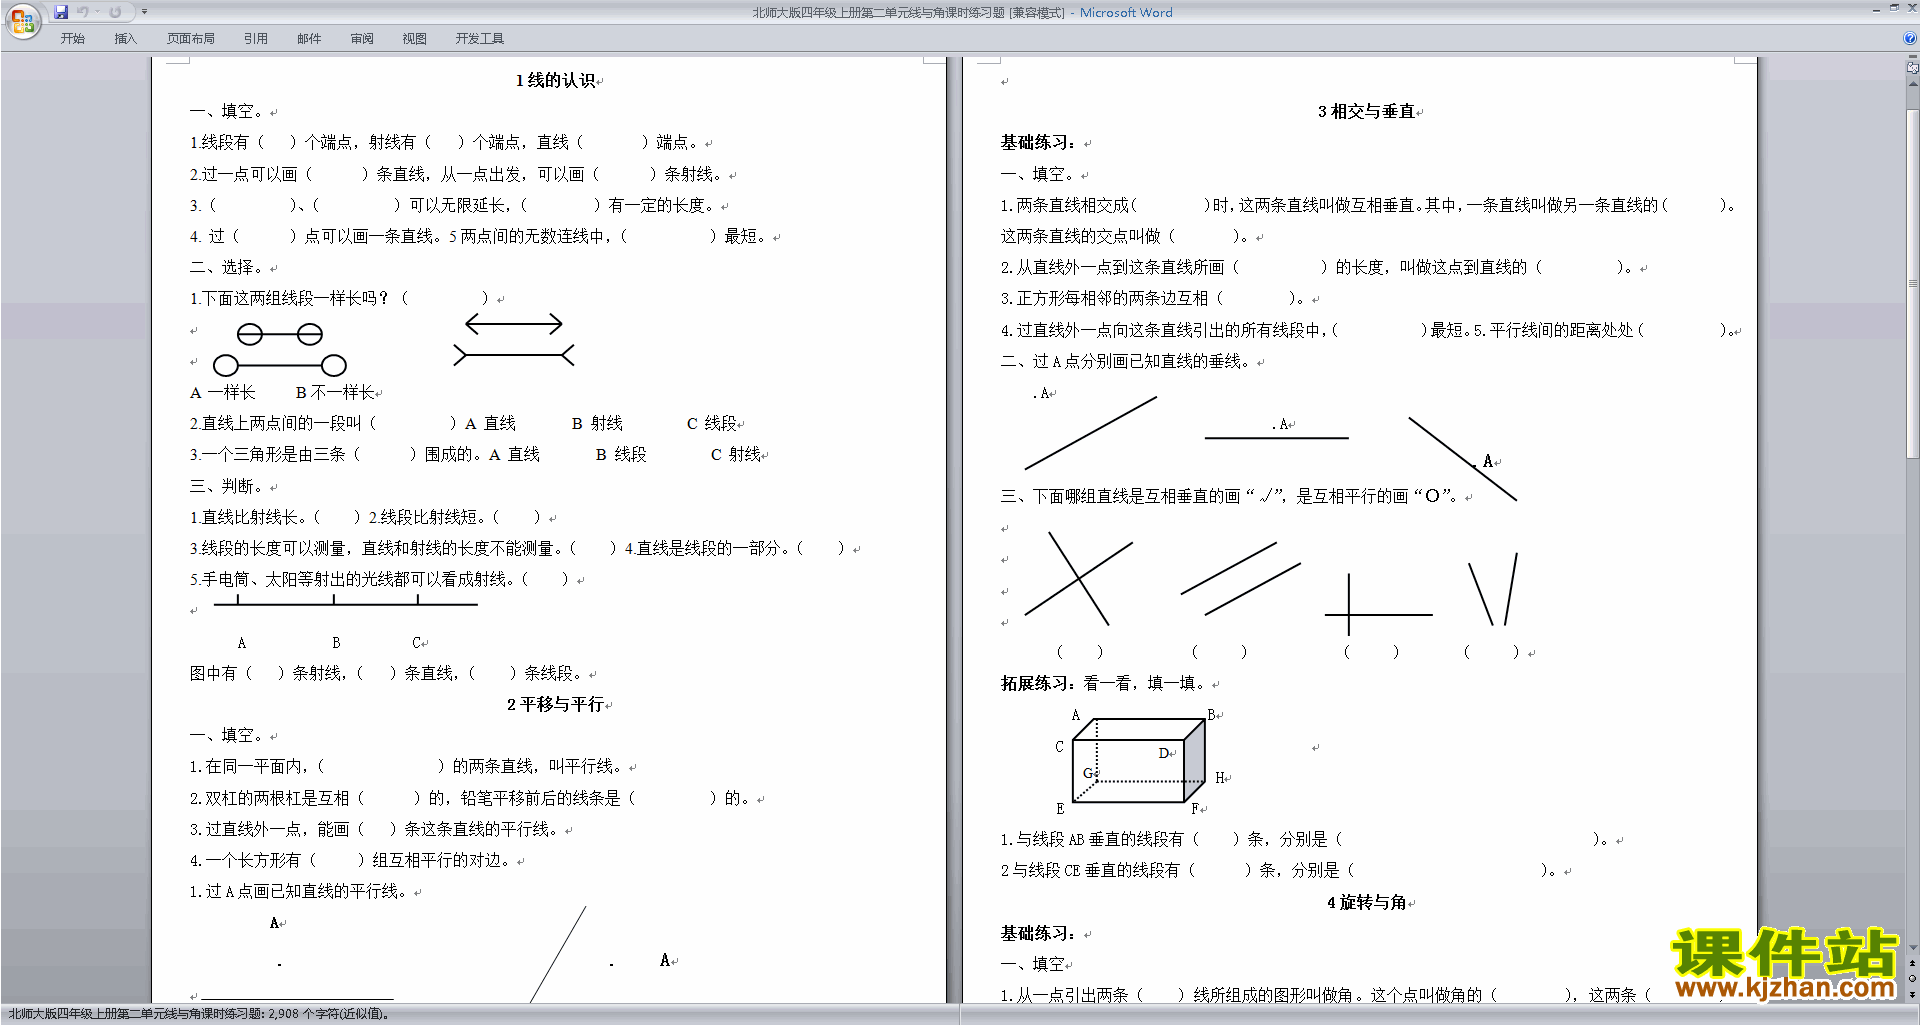Click the status bar word count text
Viewport: 1920px width, 1025px height.
[199, 1014]
